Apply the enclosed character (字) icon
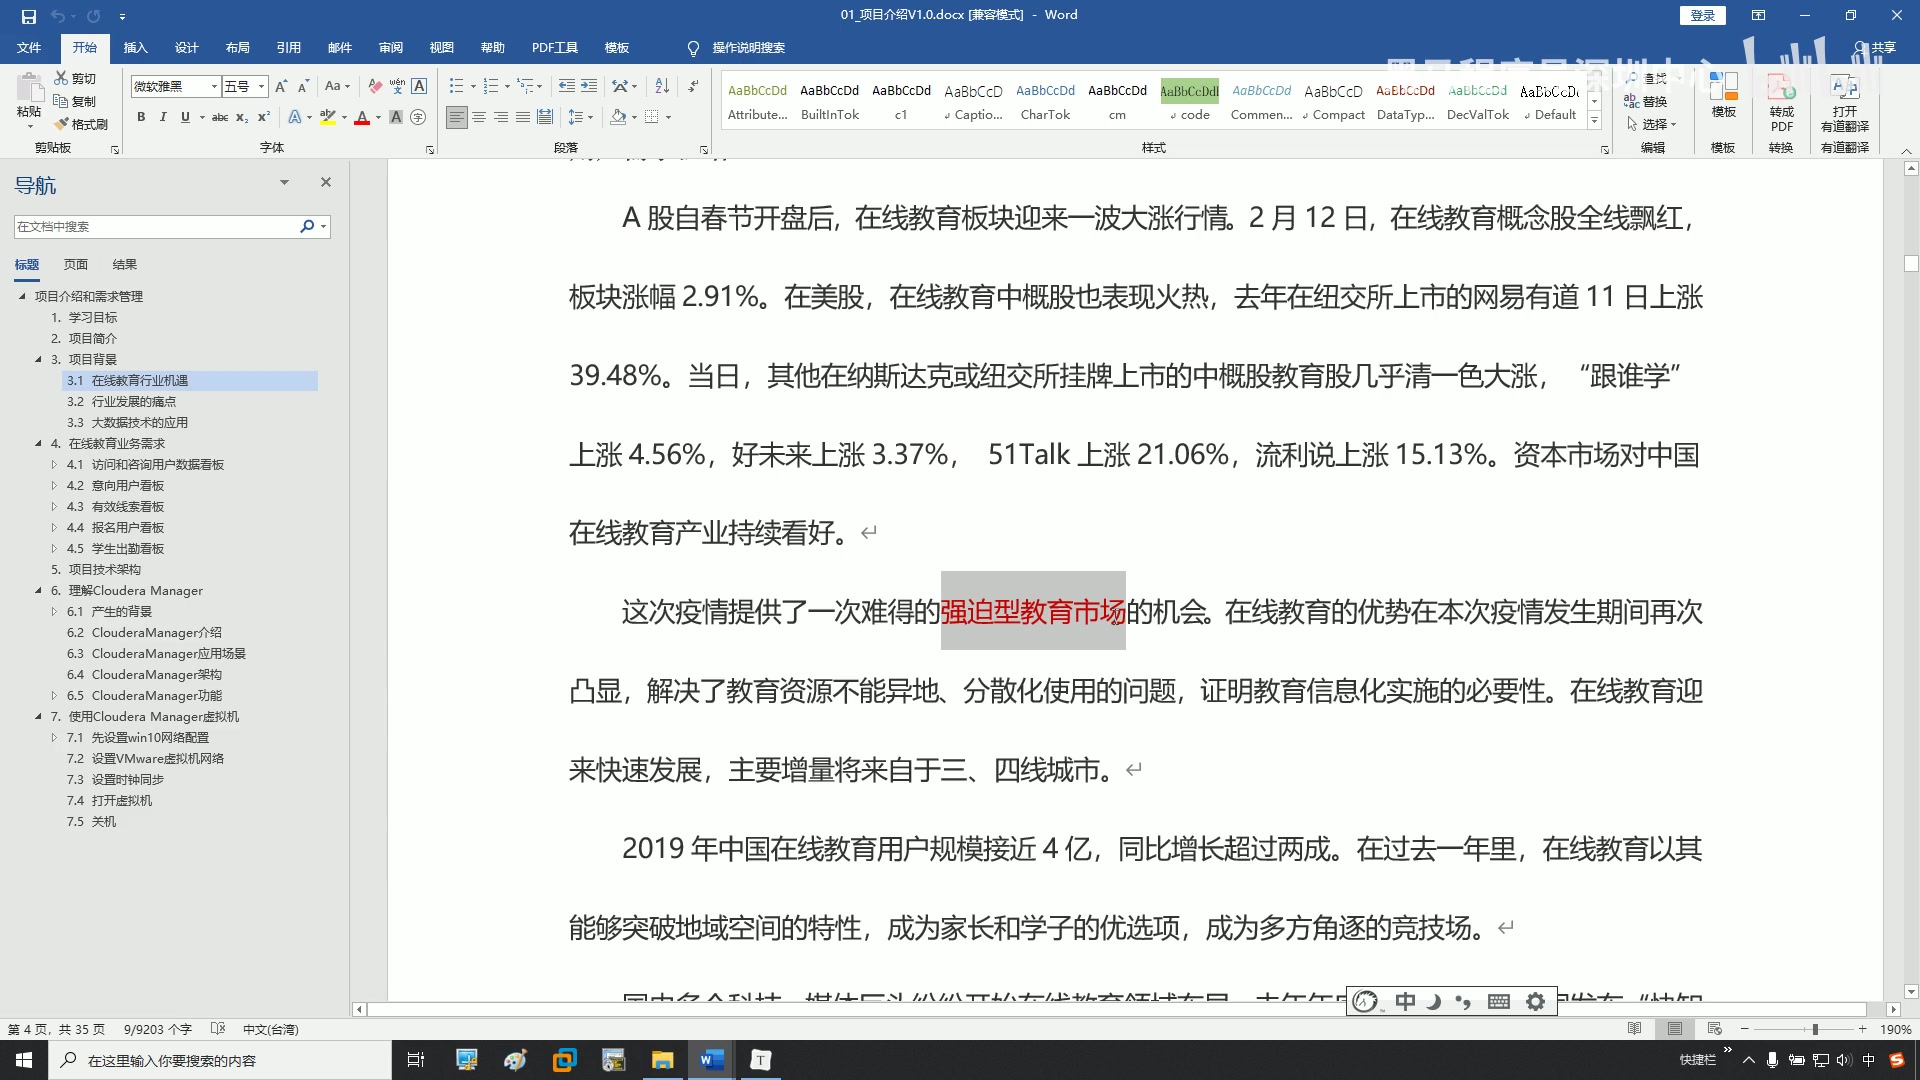The image size is (1920, 1080). 418,117
